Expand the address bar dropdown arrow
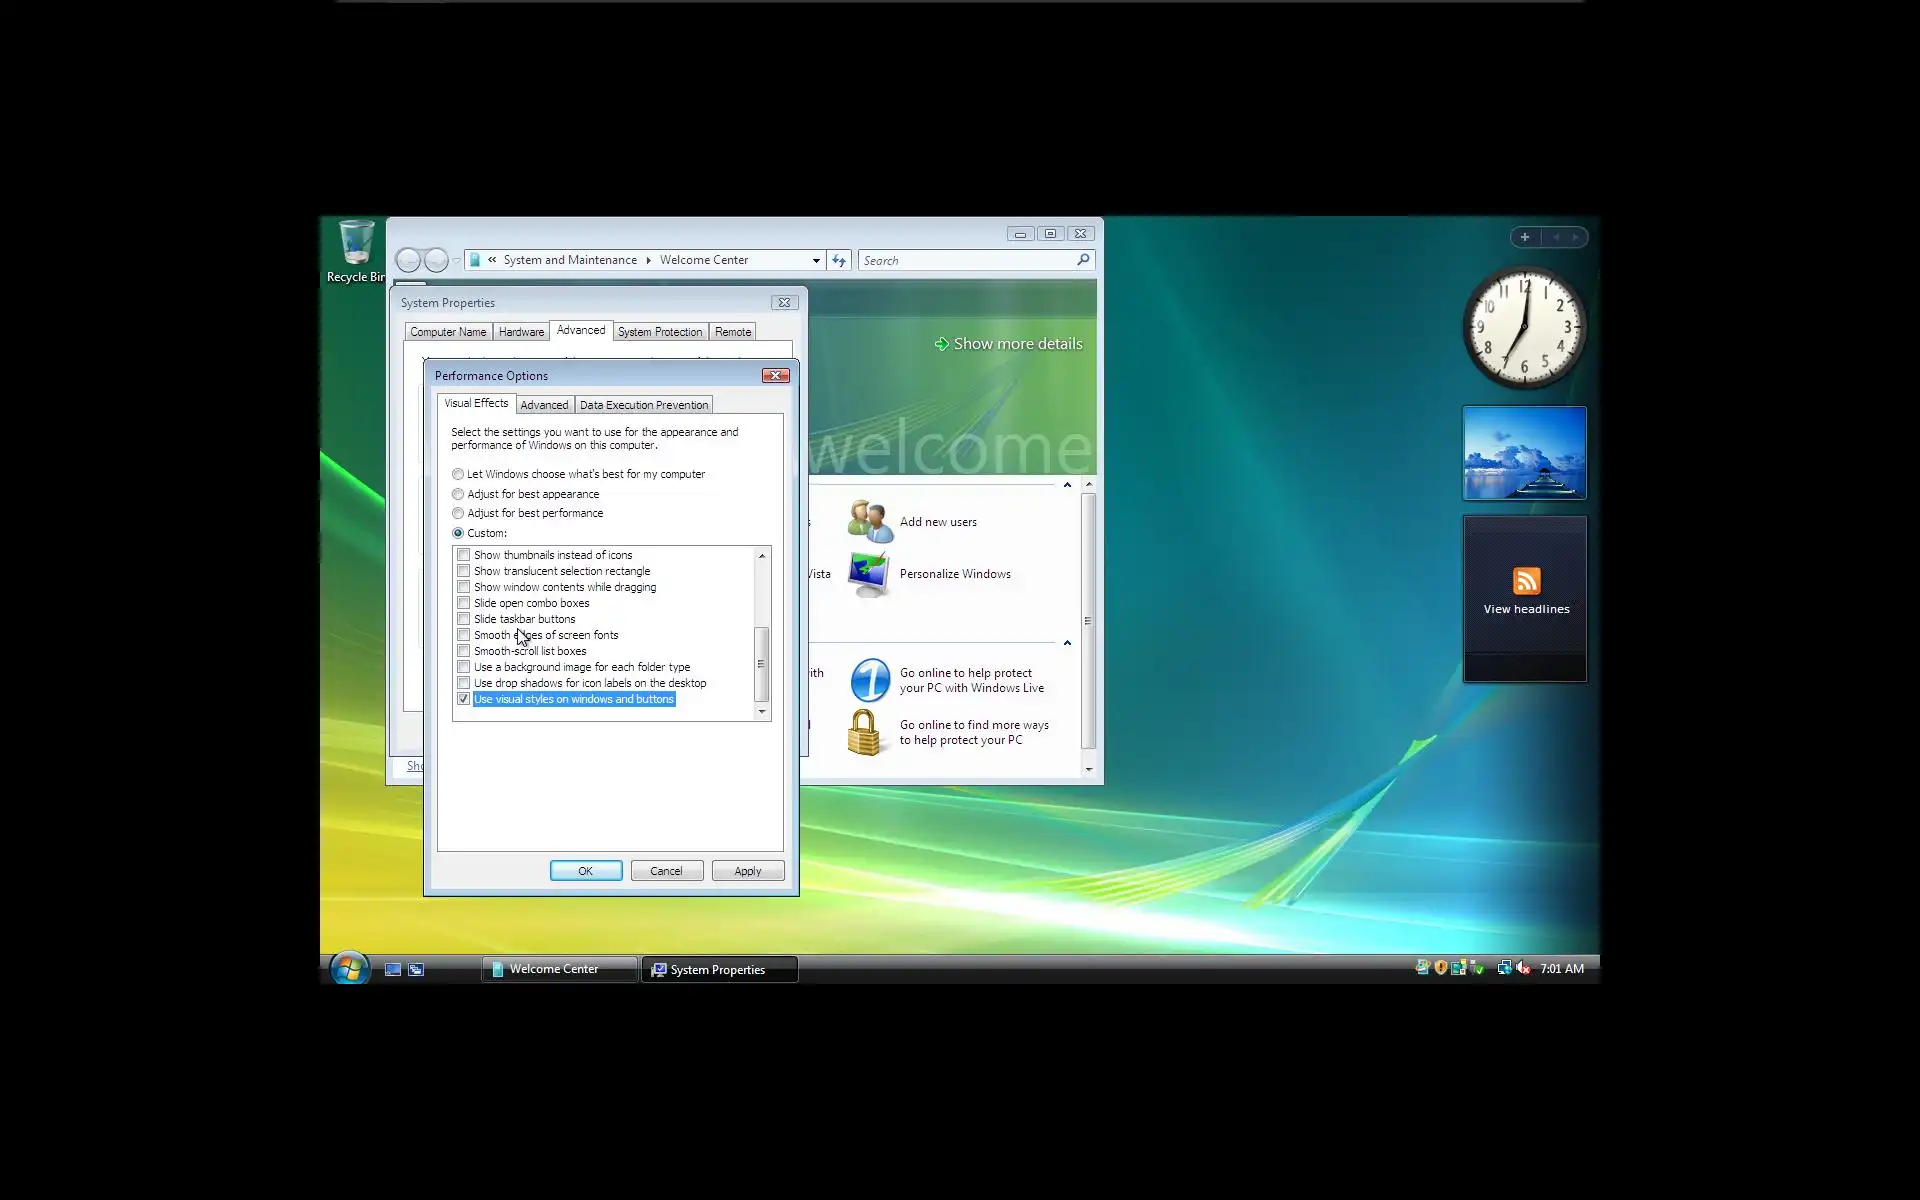 [x=816, y=261]
